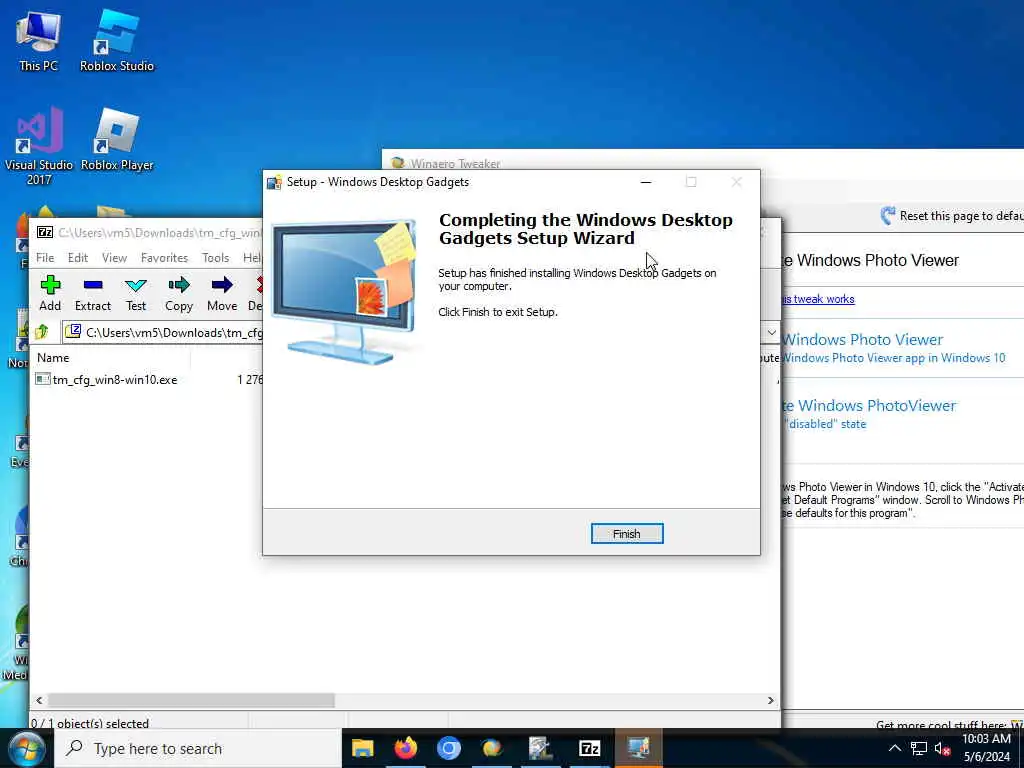Open the 'tweak works' link in Winaero Tweaker
Screen dimensions: 1024x768
(x=818, y=299)
